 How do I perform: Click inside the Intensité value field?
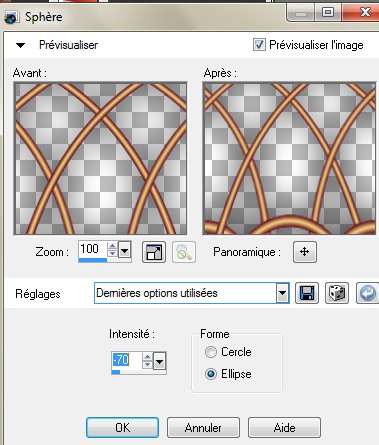(x=126, y=360)
